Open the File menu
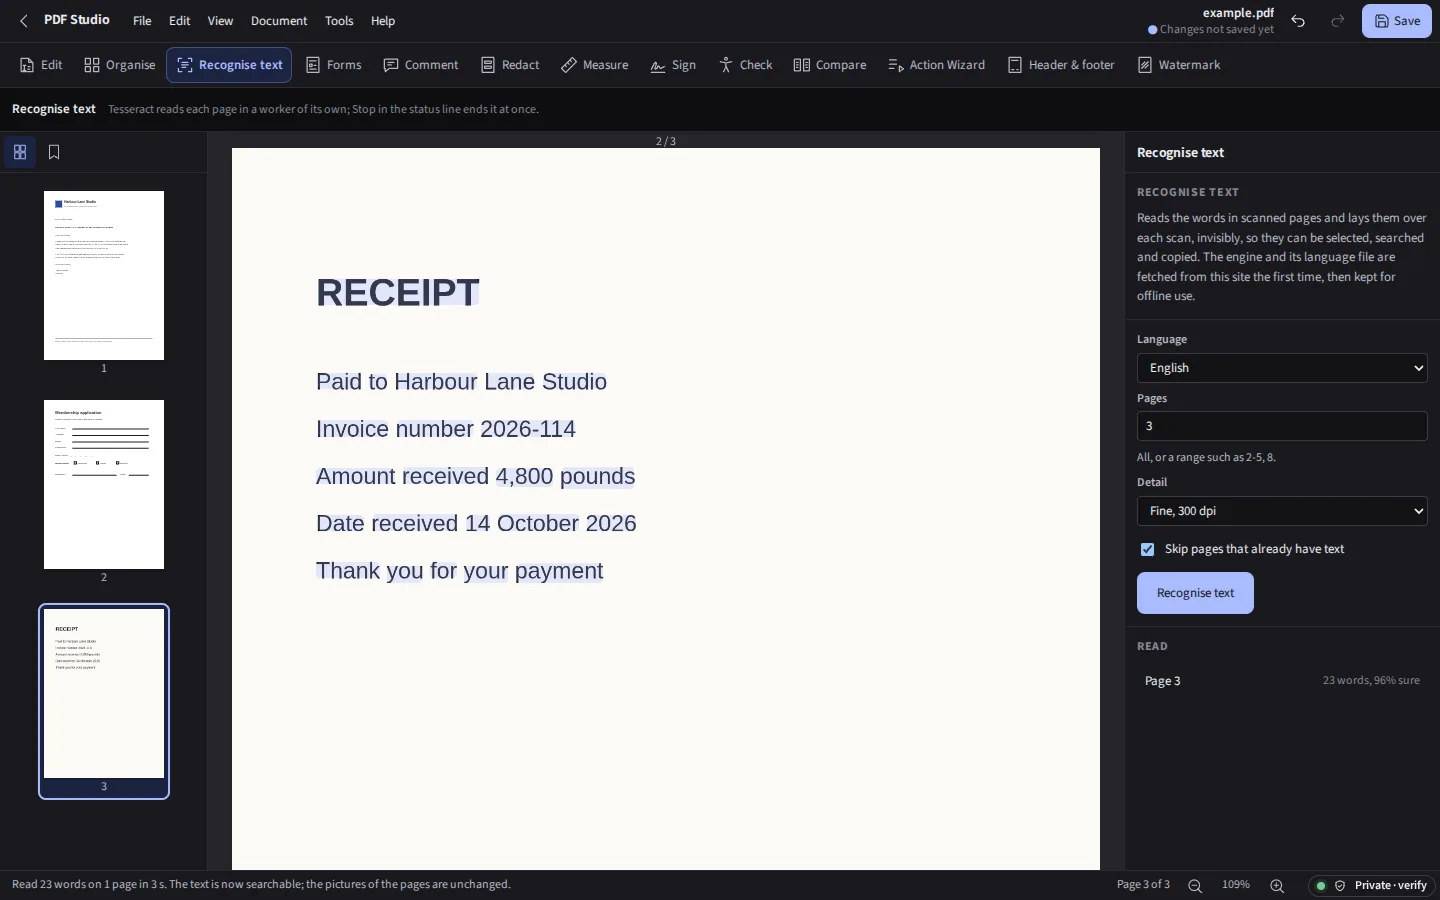Viewport: 1440px width, 900px height. pos(142,21)
